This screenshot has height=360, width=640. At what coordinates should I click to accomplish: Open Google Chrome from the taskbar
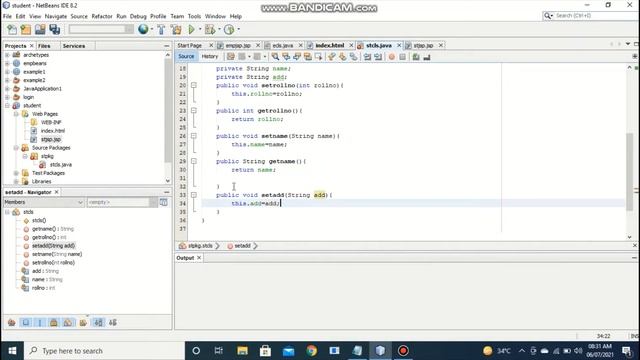coord(311,351)
